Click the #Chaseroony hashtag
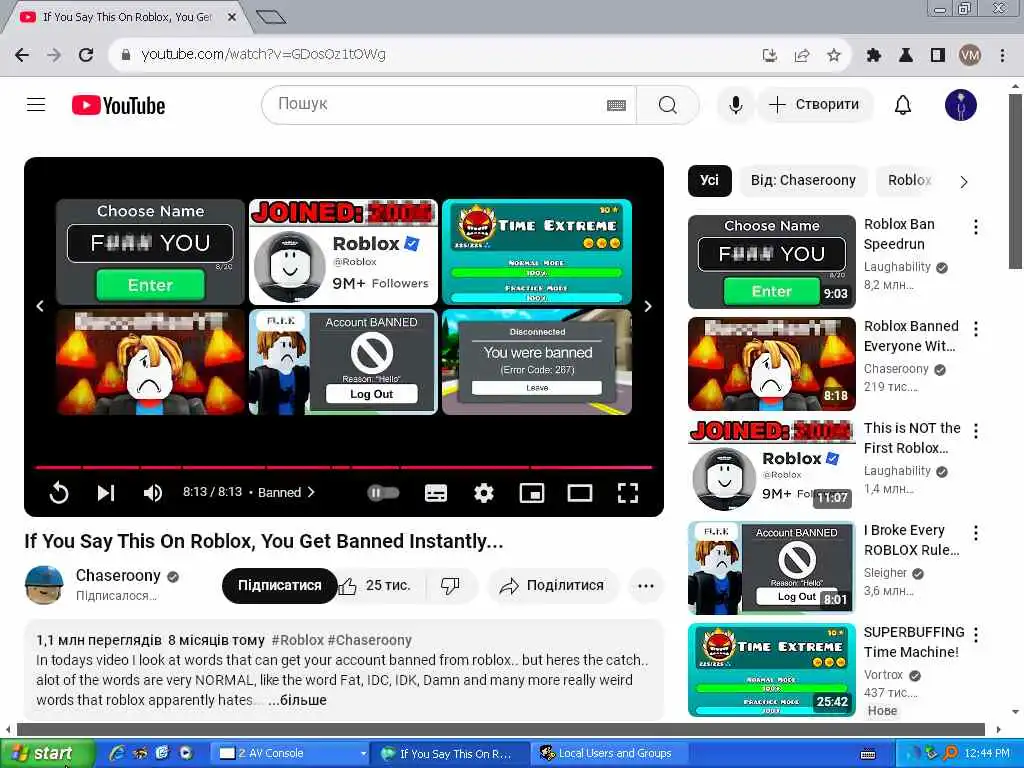The width and height of the screenshot is (1024, 768). click(370, 640)
